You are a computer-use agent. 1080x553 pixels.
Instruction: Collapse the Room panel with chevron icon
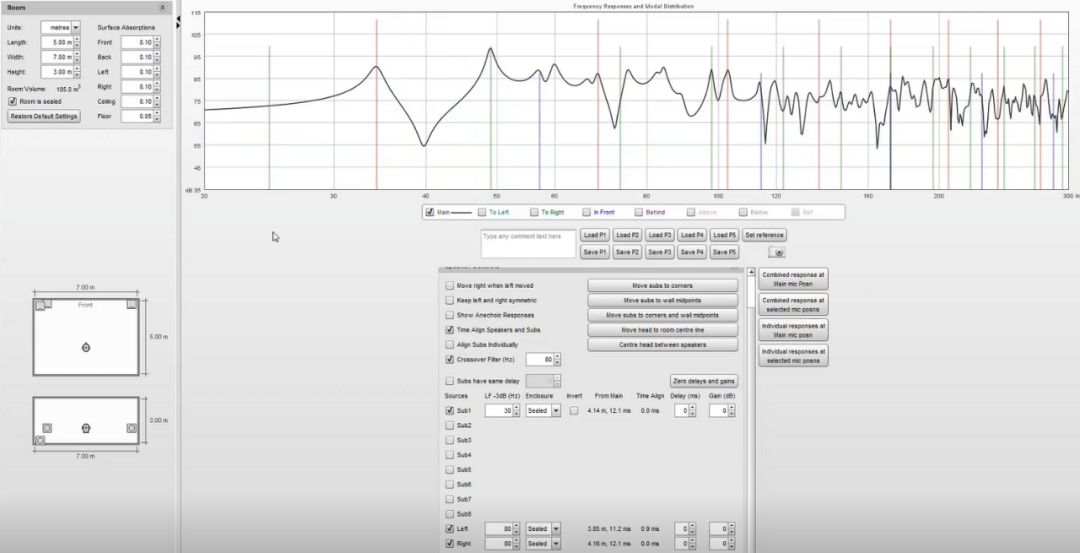click(x=163, y=8)
